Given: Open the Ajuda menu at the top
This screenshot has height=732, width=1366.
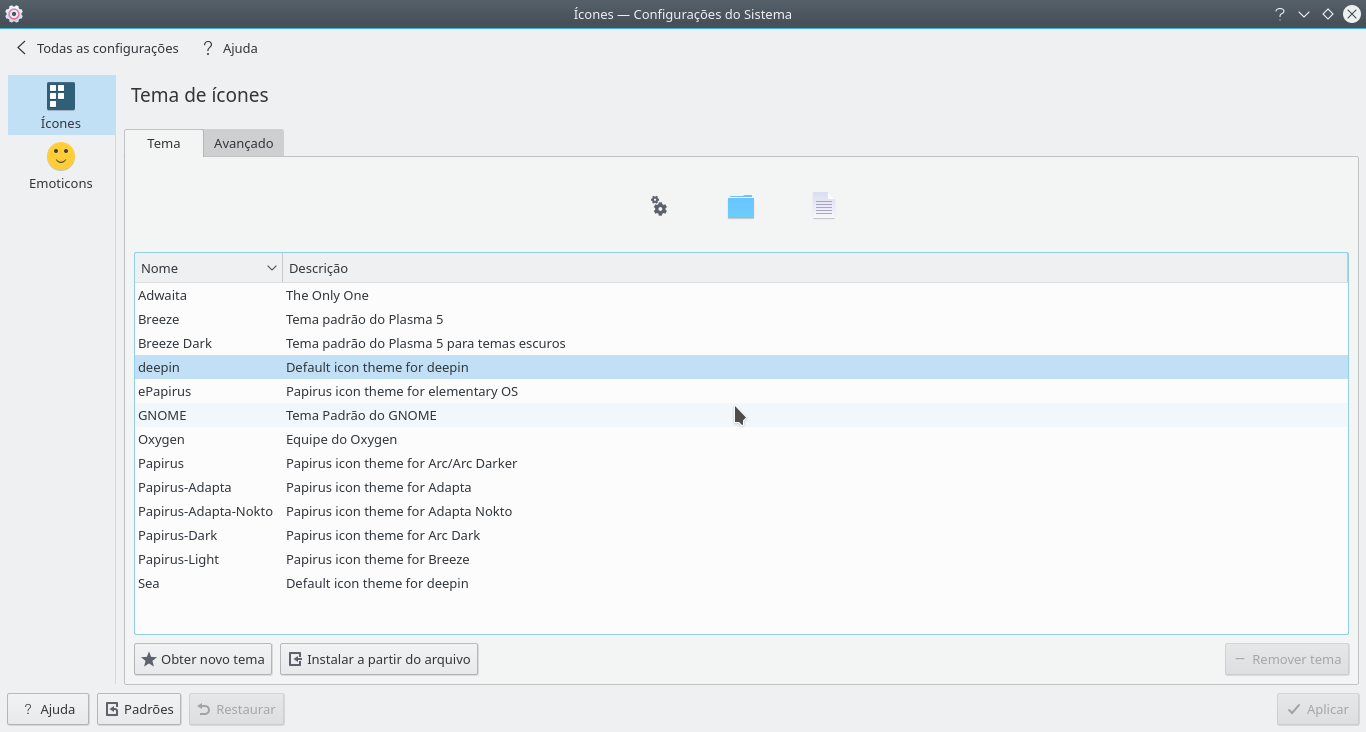Looking at the screenshot, I should tap(229, 47).
